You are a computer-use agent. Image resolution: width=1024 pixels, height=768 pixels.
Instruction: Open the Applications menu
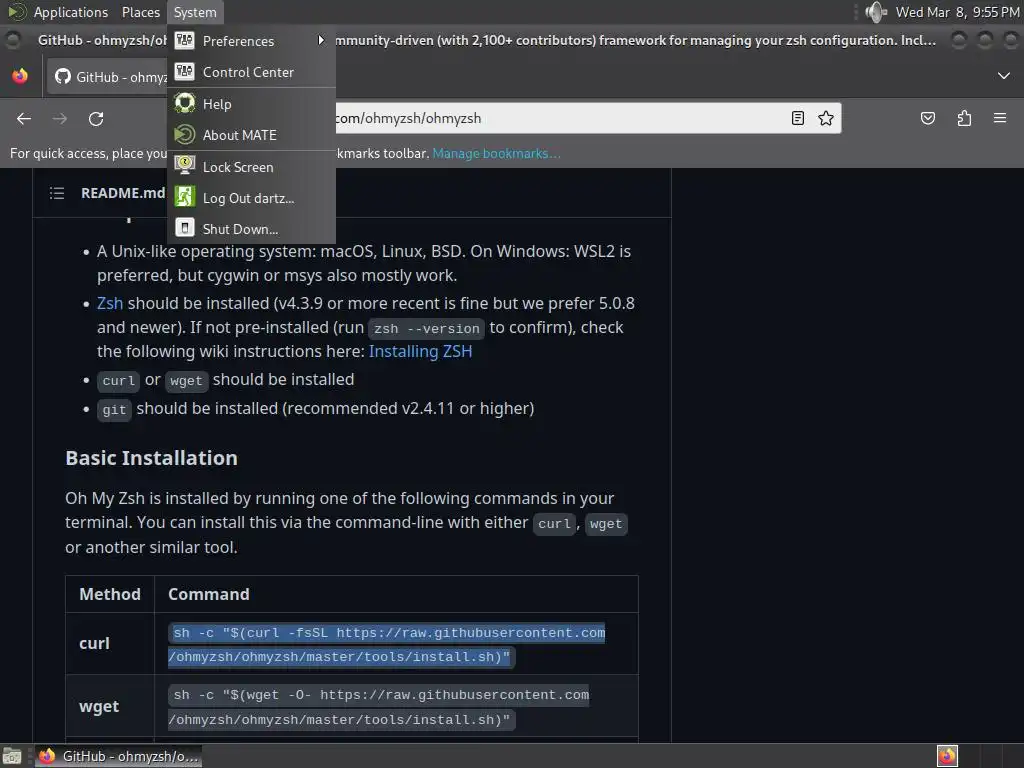[x=71, y=12]
